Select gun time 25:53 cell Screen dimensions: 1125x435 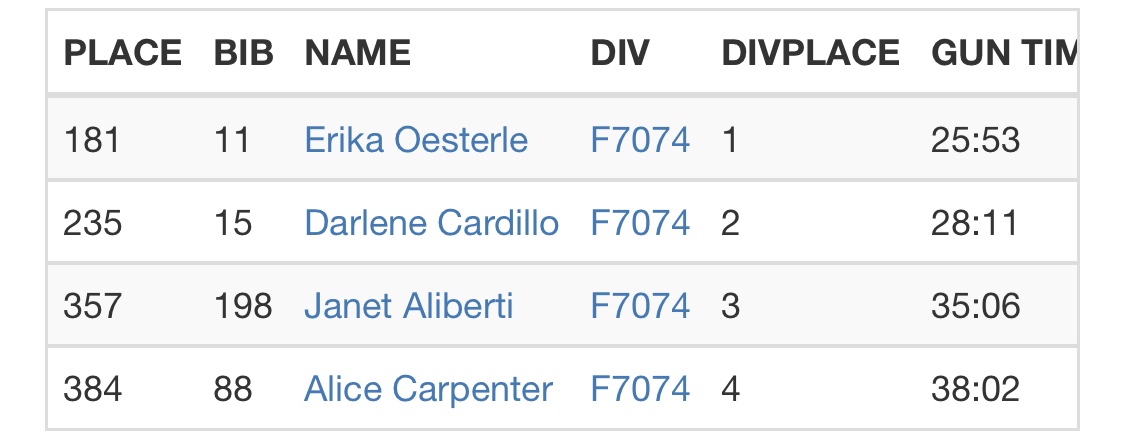pos(975,139)
